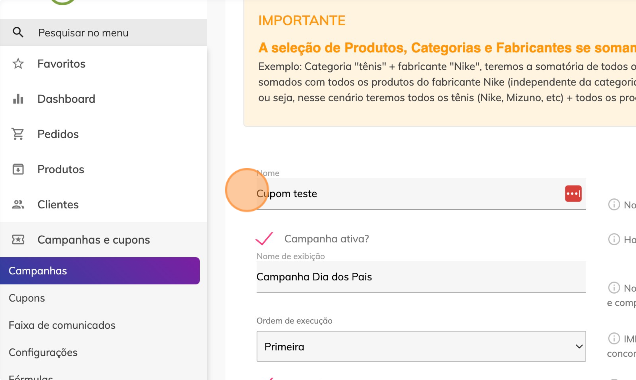The image size is (636, 380).
Task: Go to Faixa de comunicados
Action: [62, 325]
